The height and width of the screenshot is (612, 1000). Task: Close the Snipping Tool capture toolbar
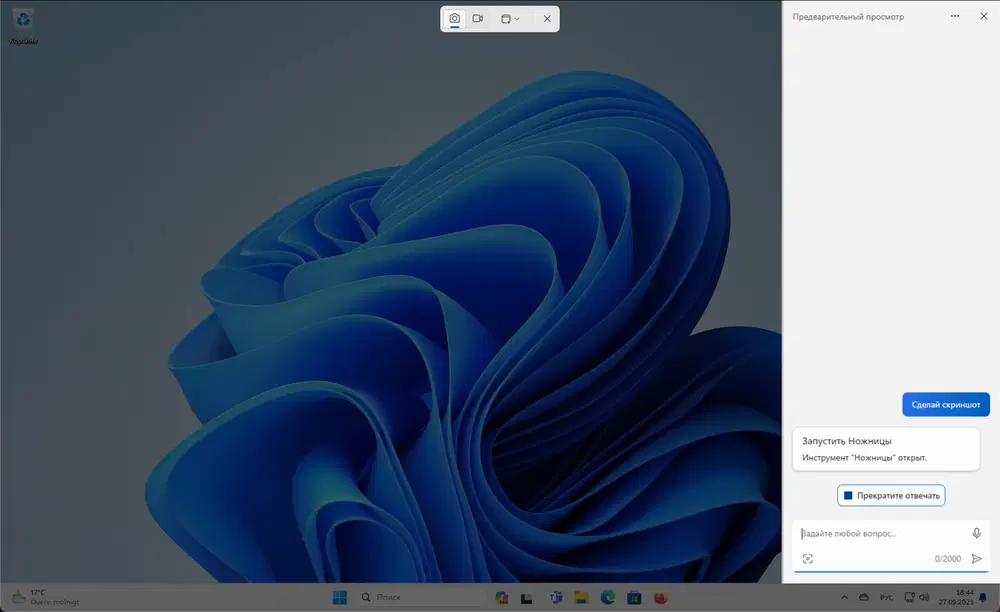547,19
